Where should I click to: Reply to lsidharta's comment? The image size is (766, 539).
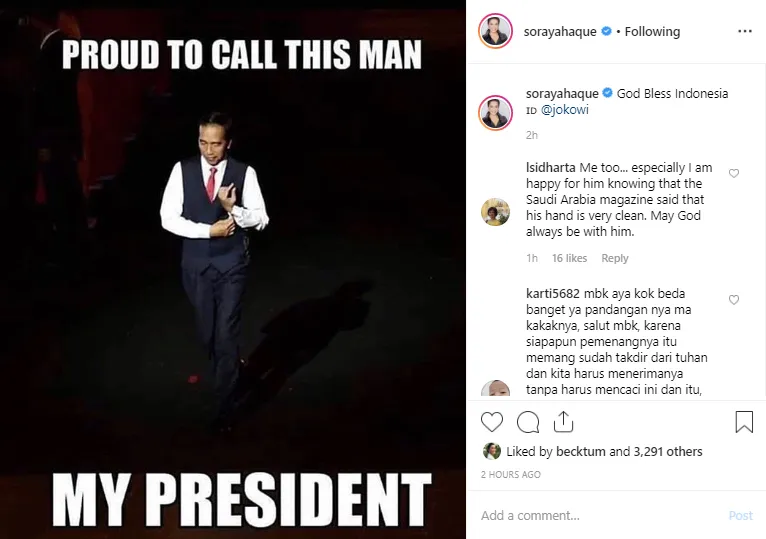(614, 258)
